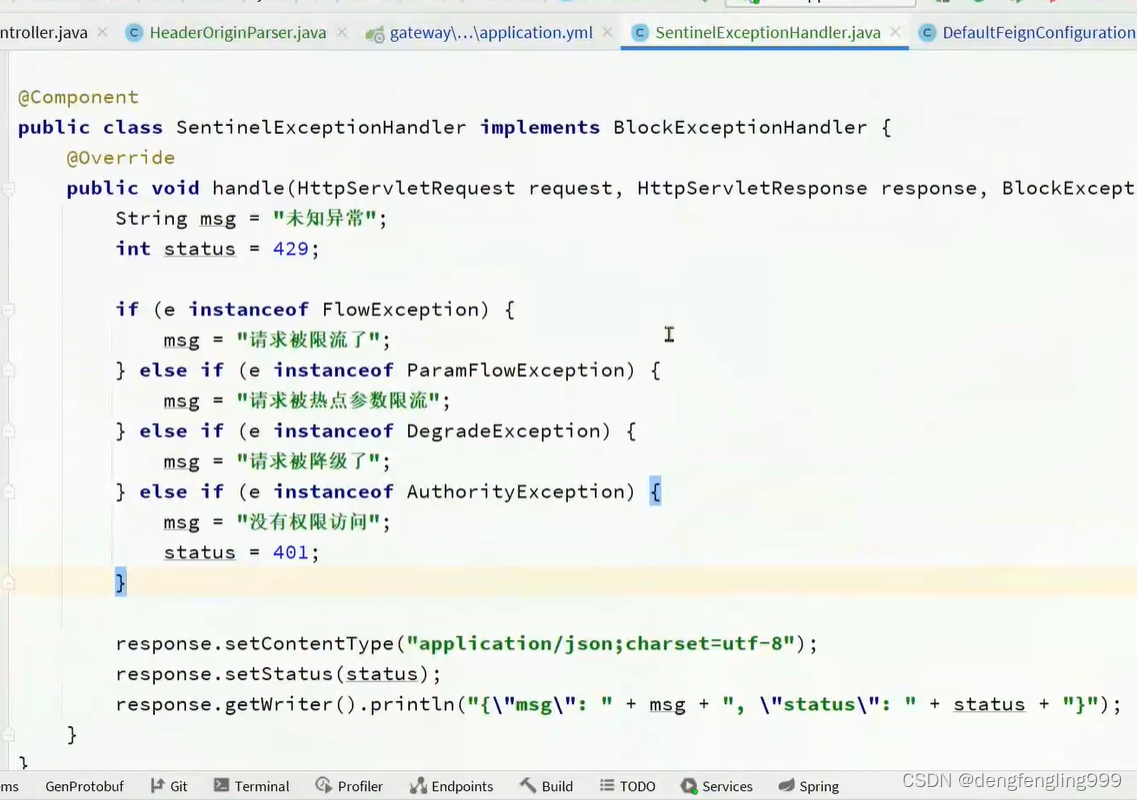Click the @Component annotation
Image resolution: width=1137 pixels, height=800 pixels.
[x=78, y=97]
